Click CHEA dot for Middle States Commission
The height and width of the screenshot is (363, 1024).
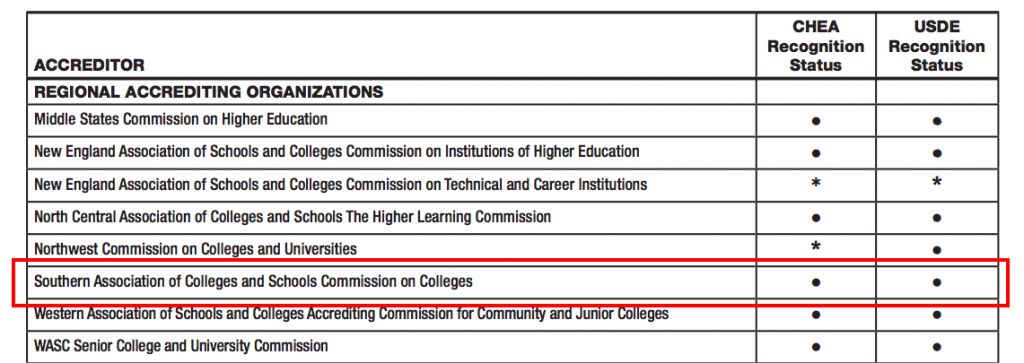click(816, 121)
